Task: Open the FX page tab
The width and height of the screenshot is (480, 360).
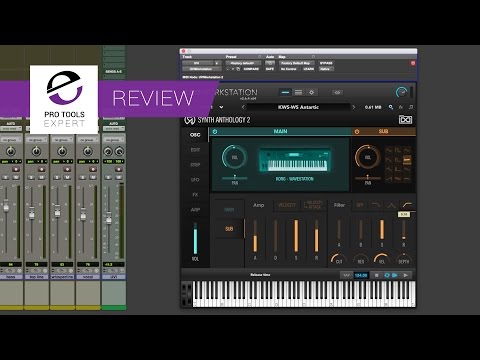Action: (195, 195)
